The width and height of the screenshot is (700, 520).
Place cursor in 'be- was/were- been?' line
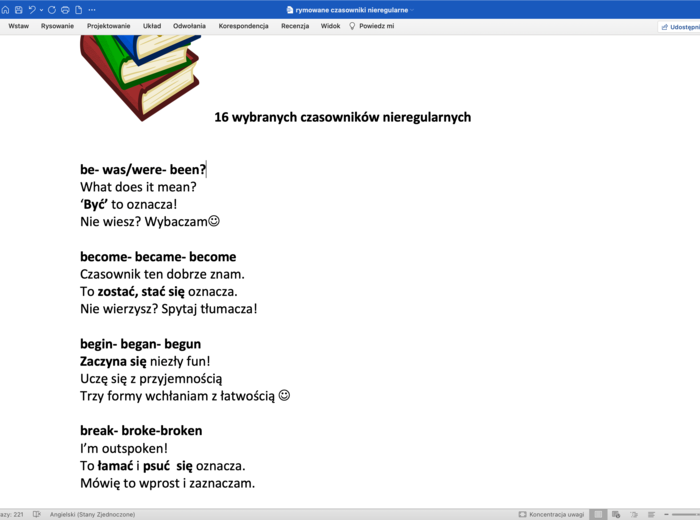tap(143, 170)
